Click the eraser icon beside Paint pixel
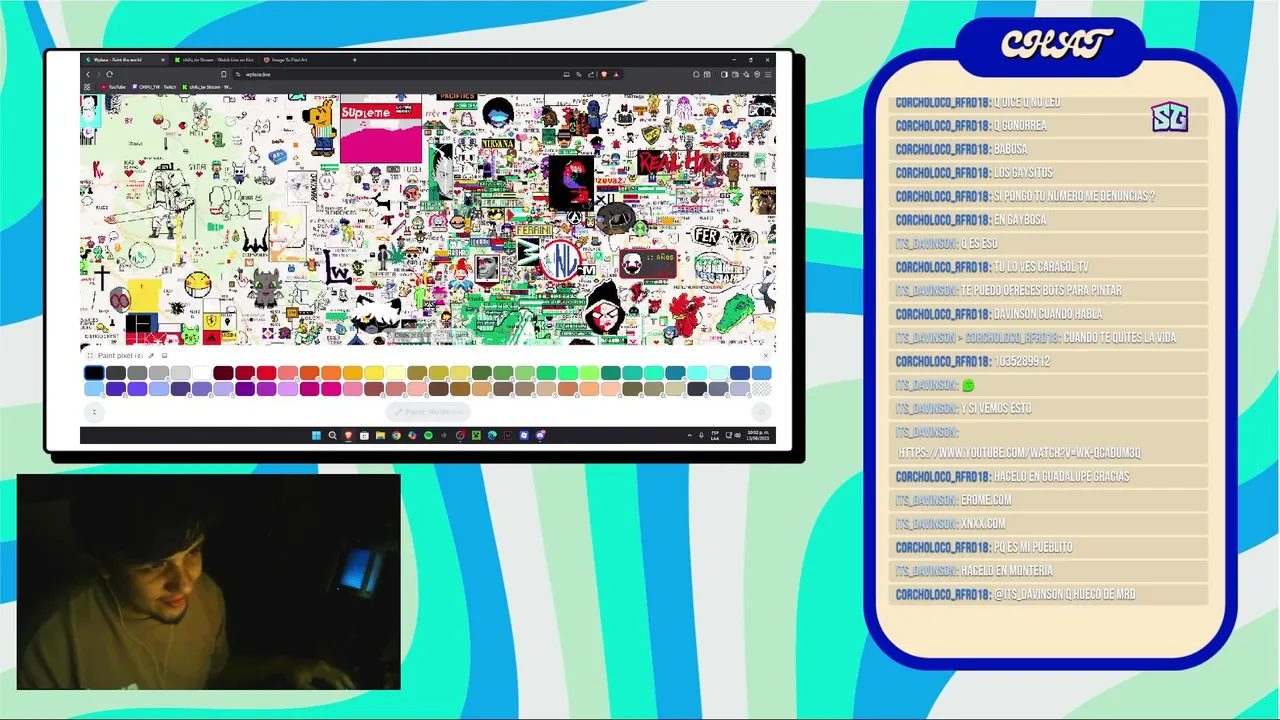 (164, 355)
